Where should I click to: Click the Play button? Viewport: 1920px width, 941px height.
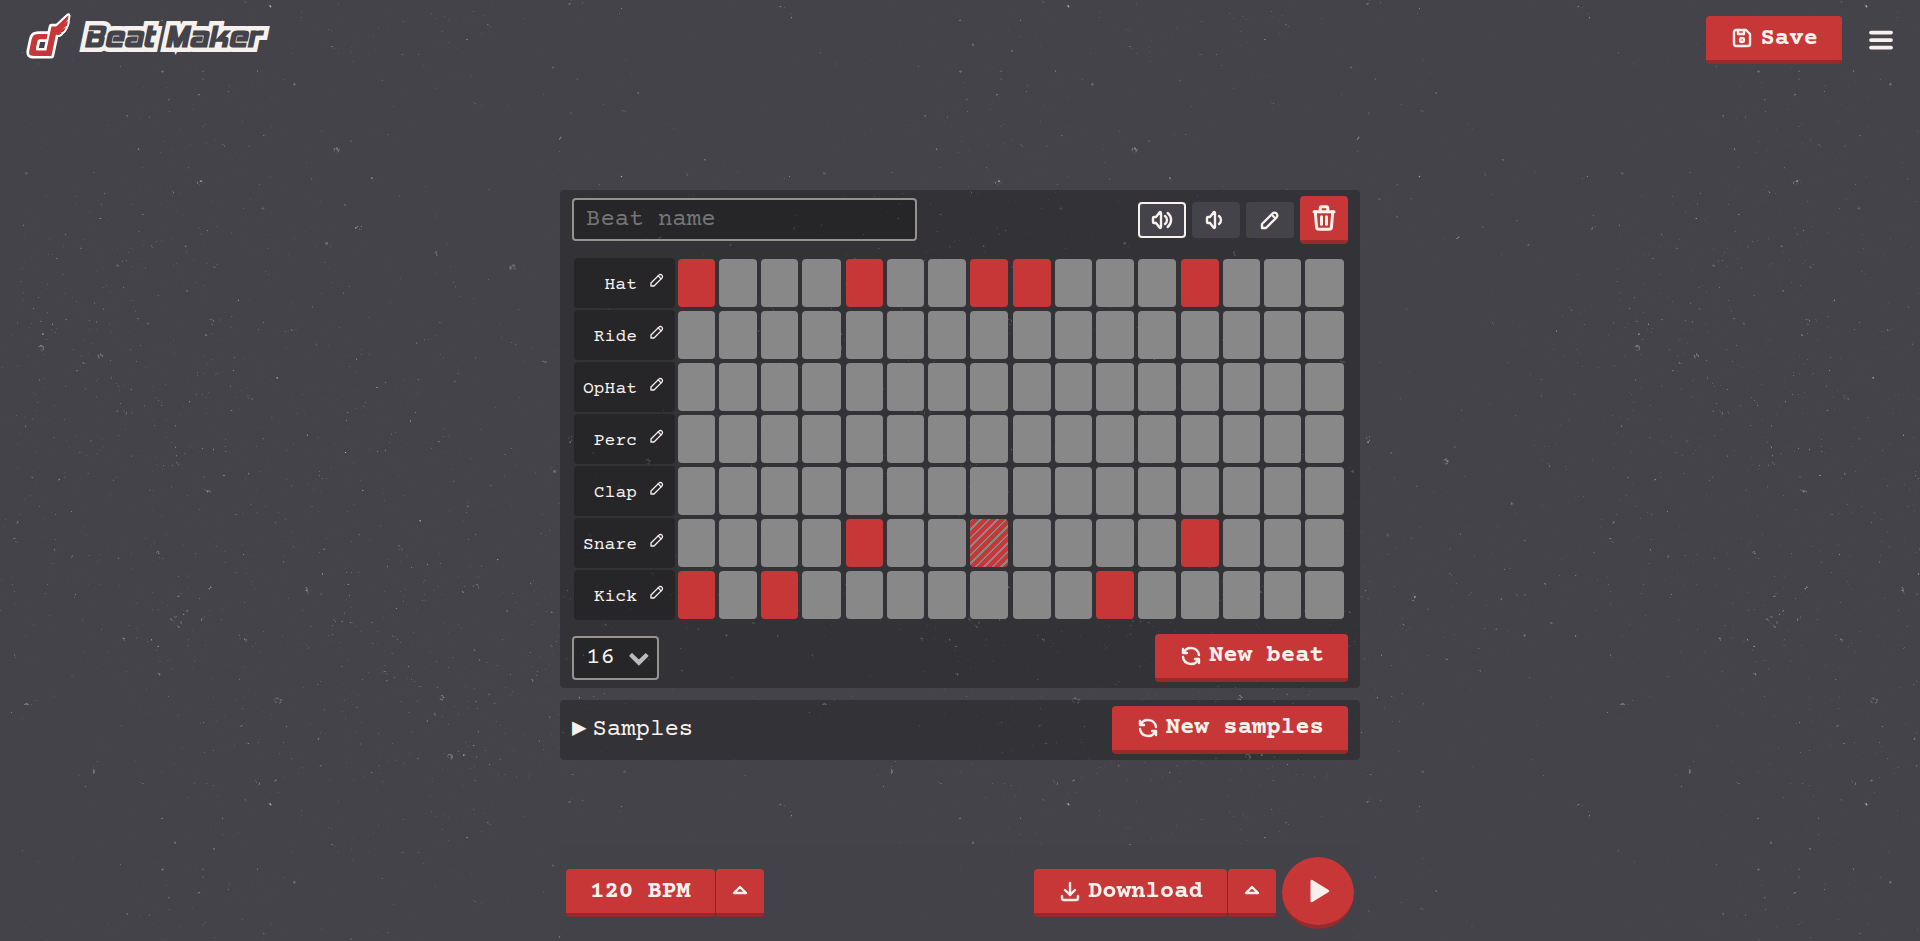click(1318, 891)
